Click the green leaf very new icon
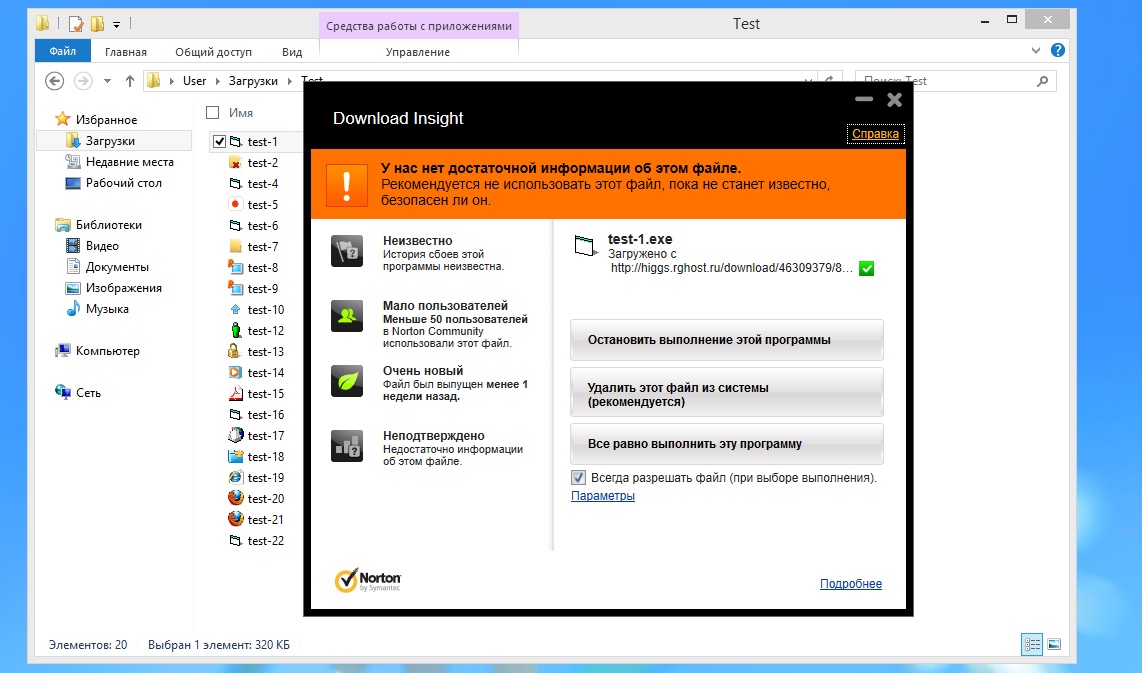 coord(347,381)
